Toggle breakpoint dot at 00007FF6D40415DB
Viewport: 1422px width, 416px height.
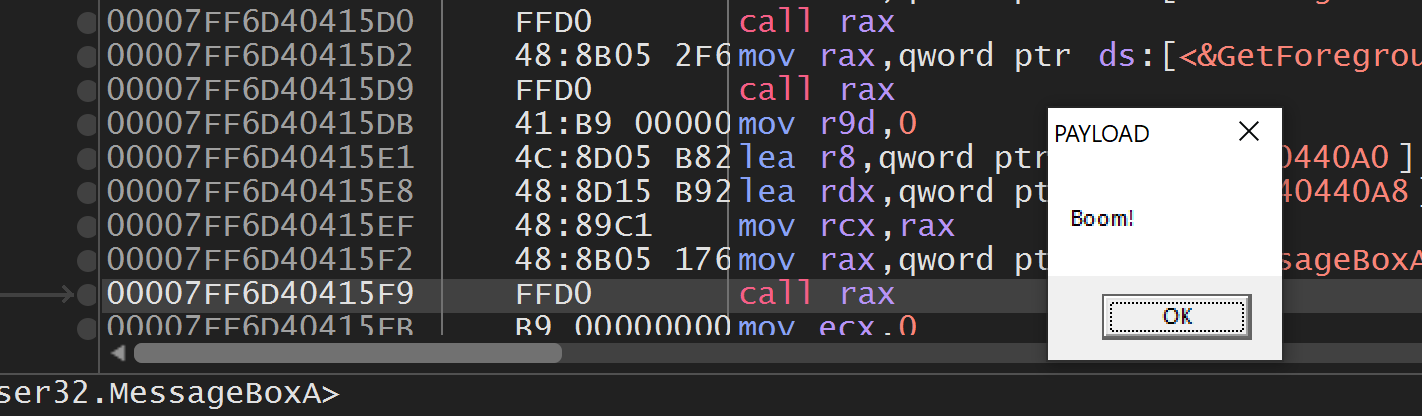tap(88, 123)
